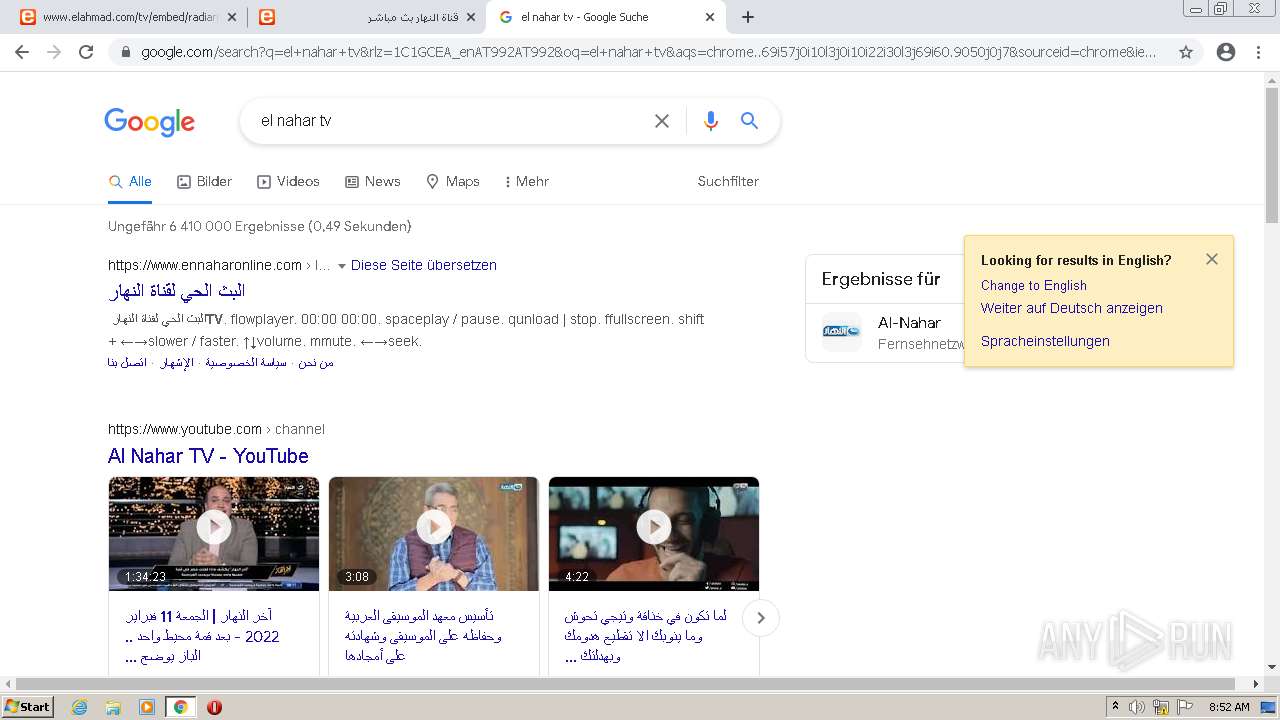Screen dimensions: 1280x720
Task: Open the 4:22 video's Arabic title link
Action: [645, 636]
